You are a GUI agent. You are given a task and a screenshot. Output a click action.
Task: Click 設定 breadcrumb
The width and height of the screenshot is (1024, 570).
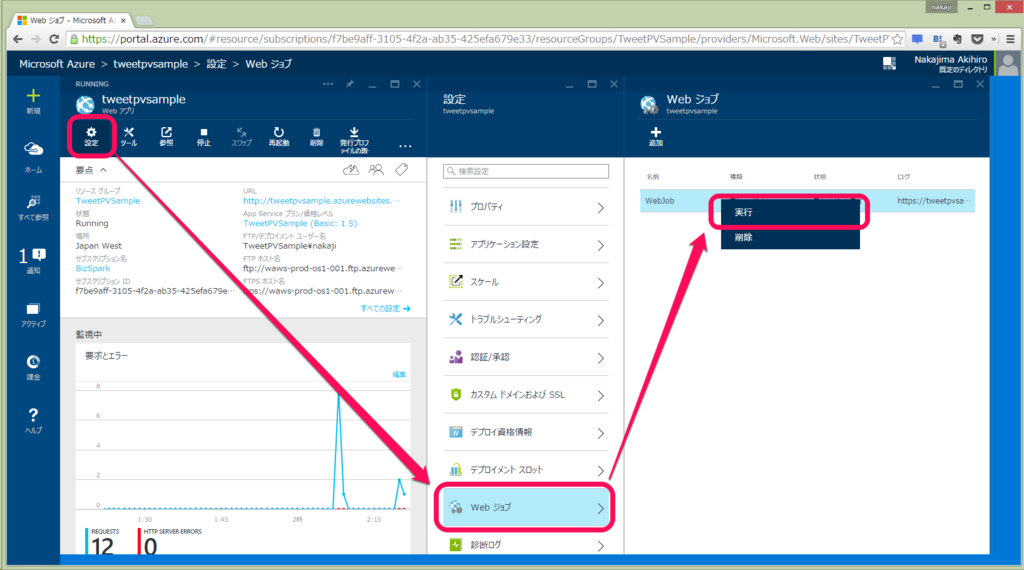pyautogui.click(x=216, y=64)
